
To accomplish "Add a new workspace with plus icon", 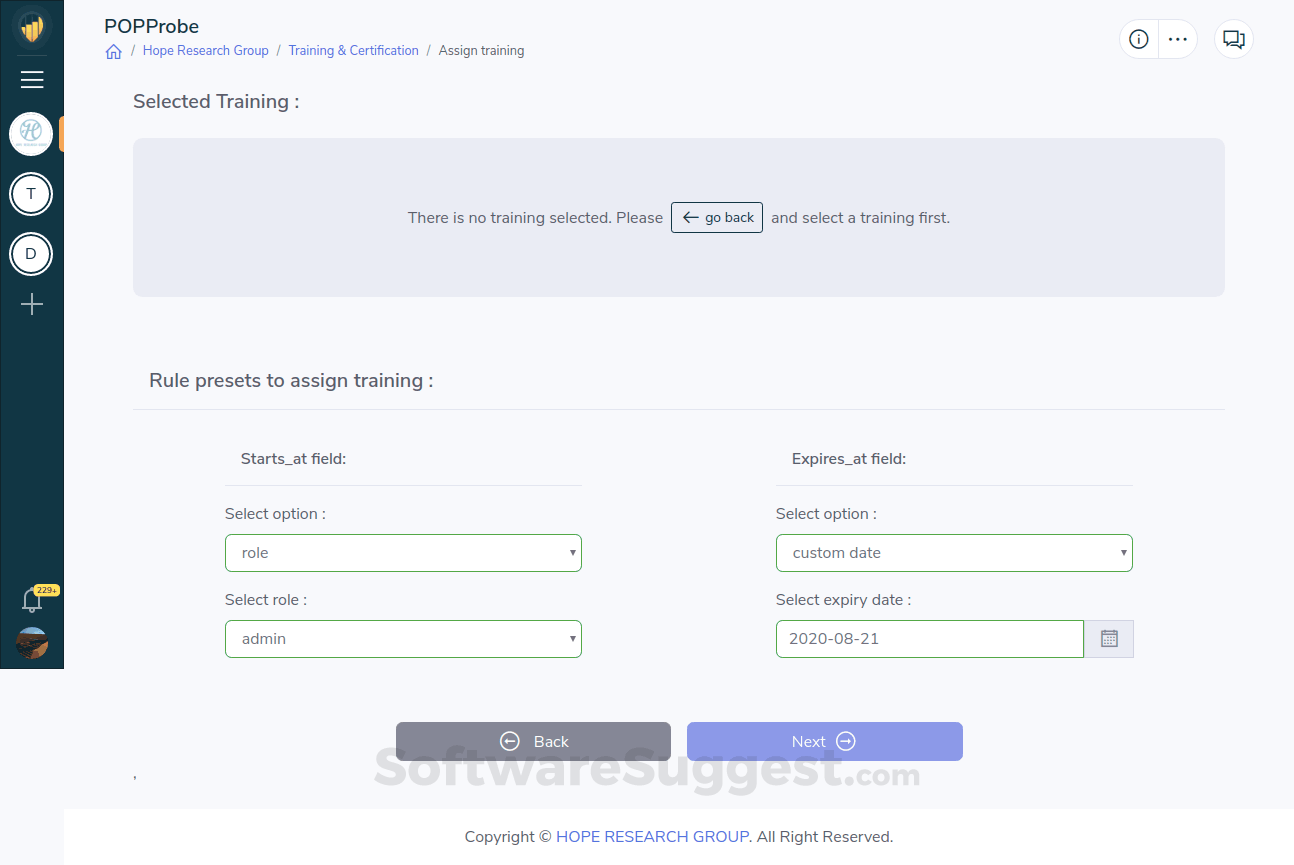I will (x=32, y=304).
